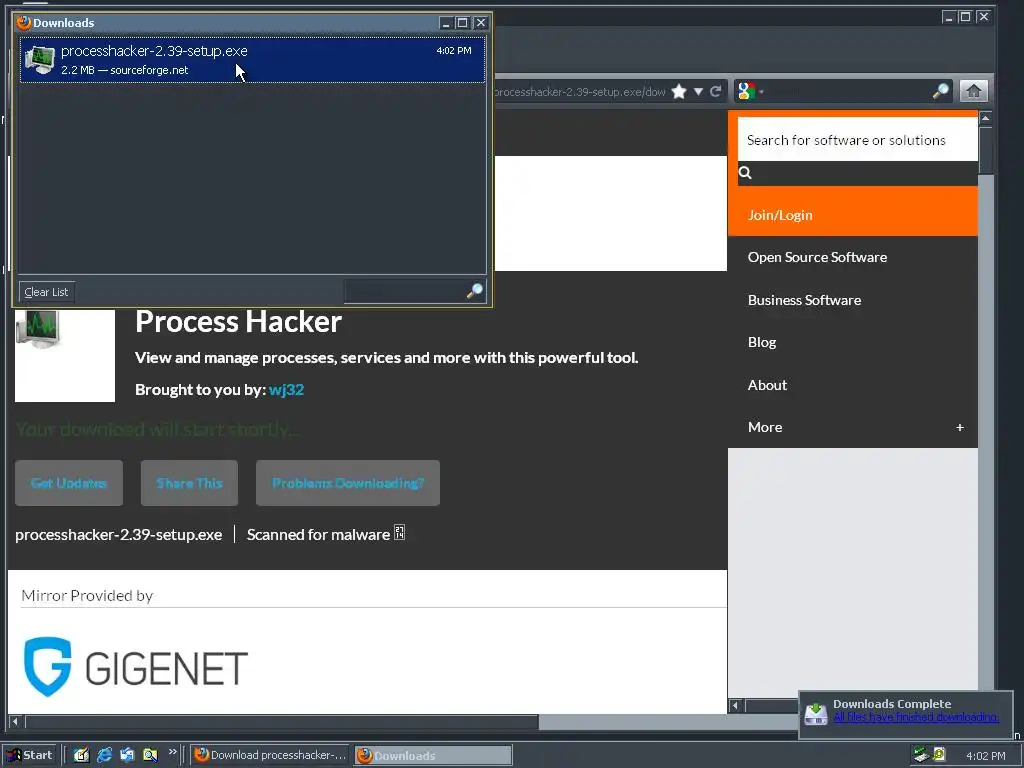
Task: Click the Process Hacker heading text
Action: pyautogui.click(x=238, y=321)
